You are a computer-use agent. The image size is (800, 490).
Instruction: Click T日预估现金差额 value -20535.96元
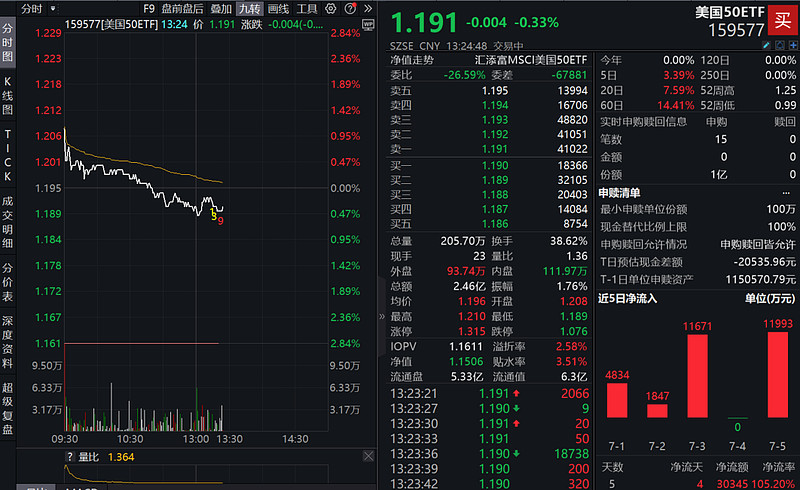[x=764, y=262]
